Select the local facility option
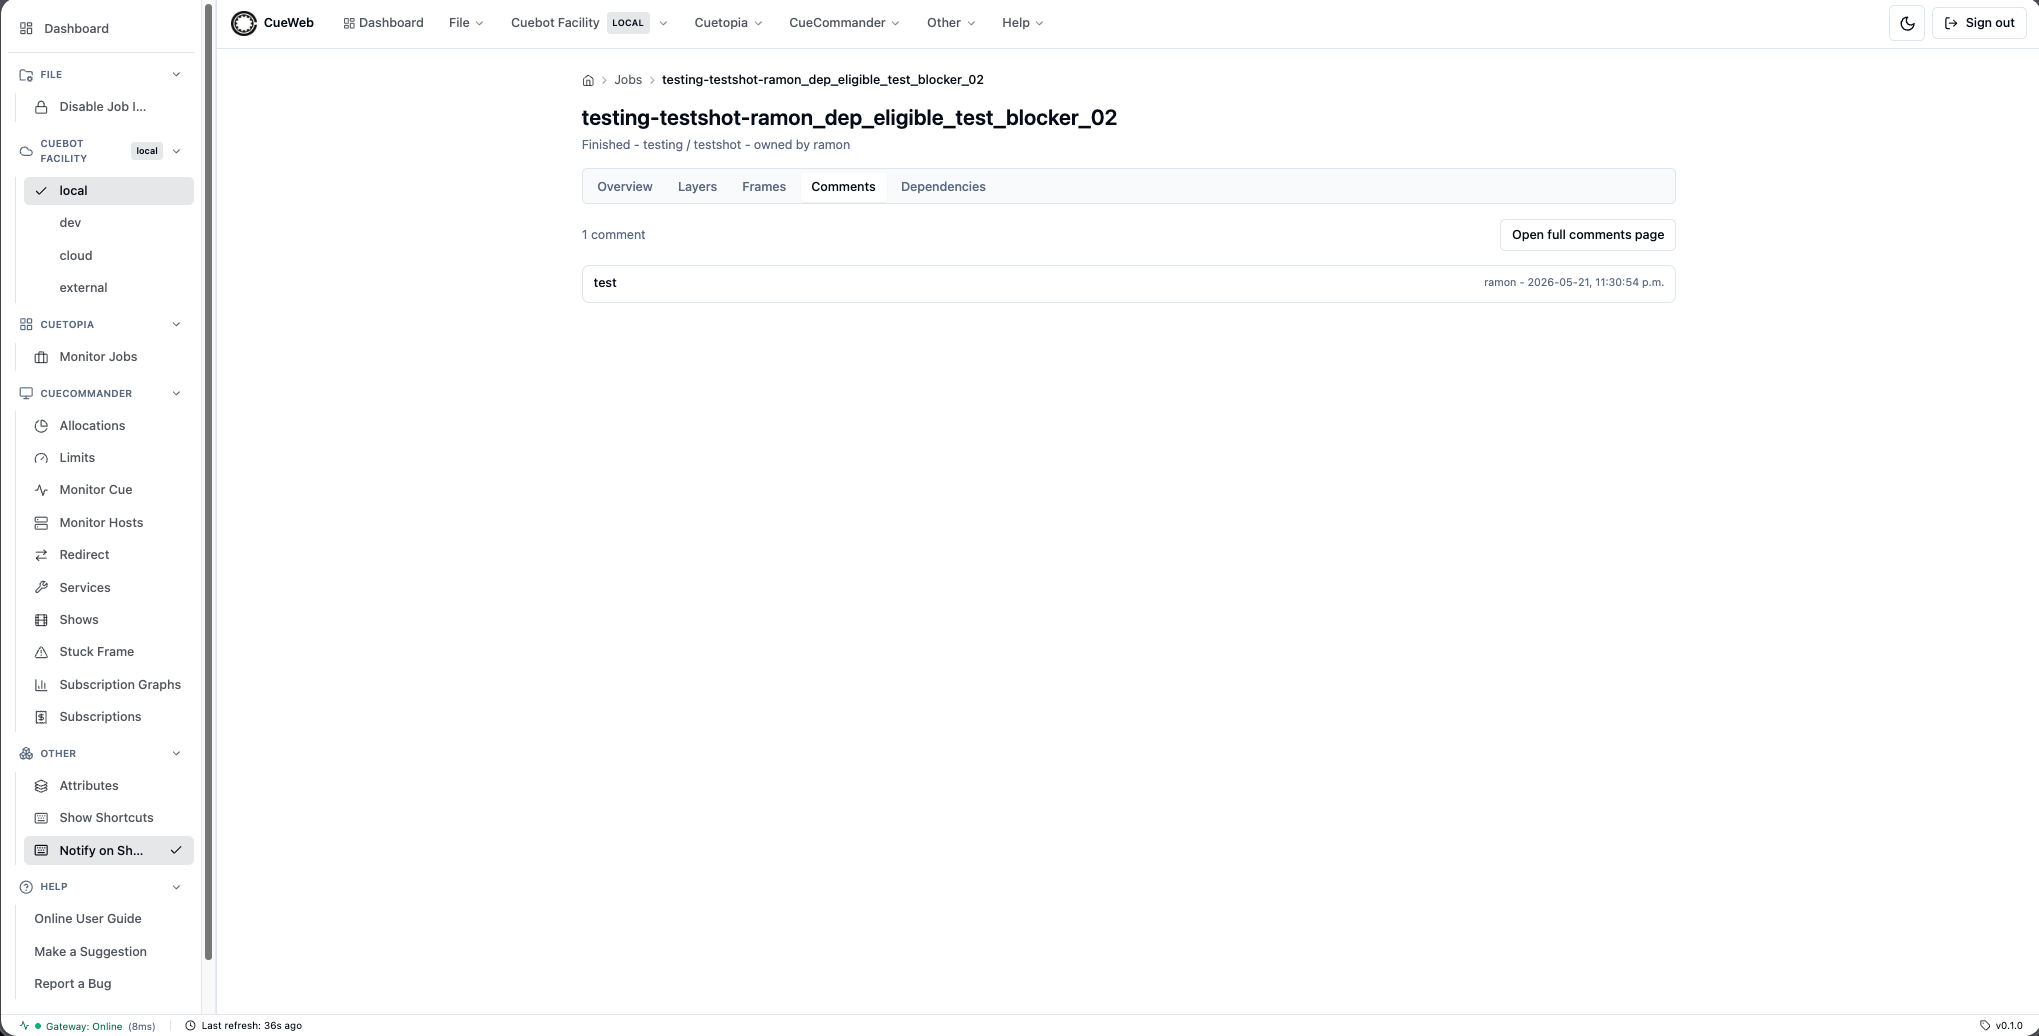Image resolution: width=2039 pixels, height=1036 pixels. coord(108,191)
